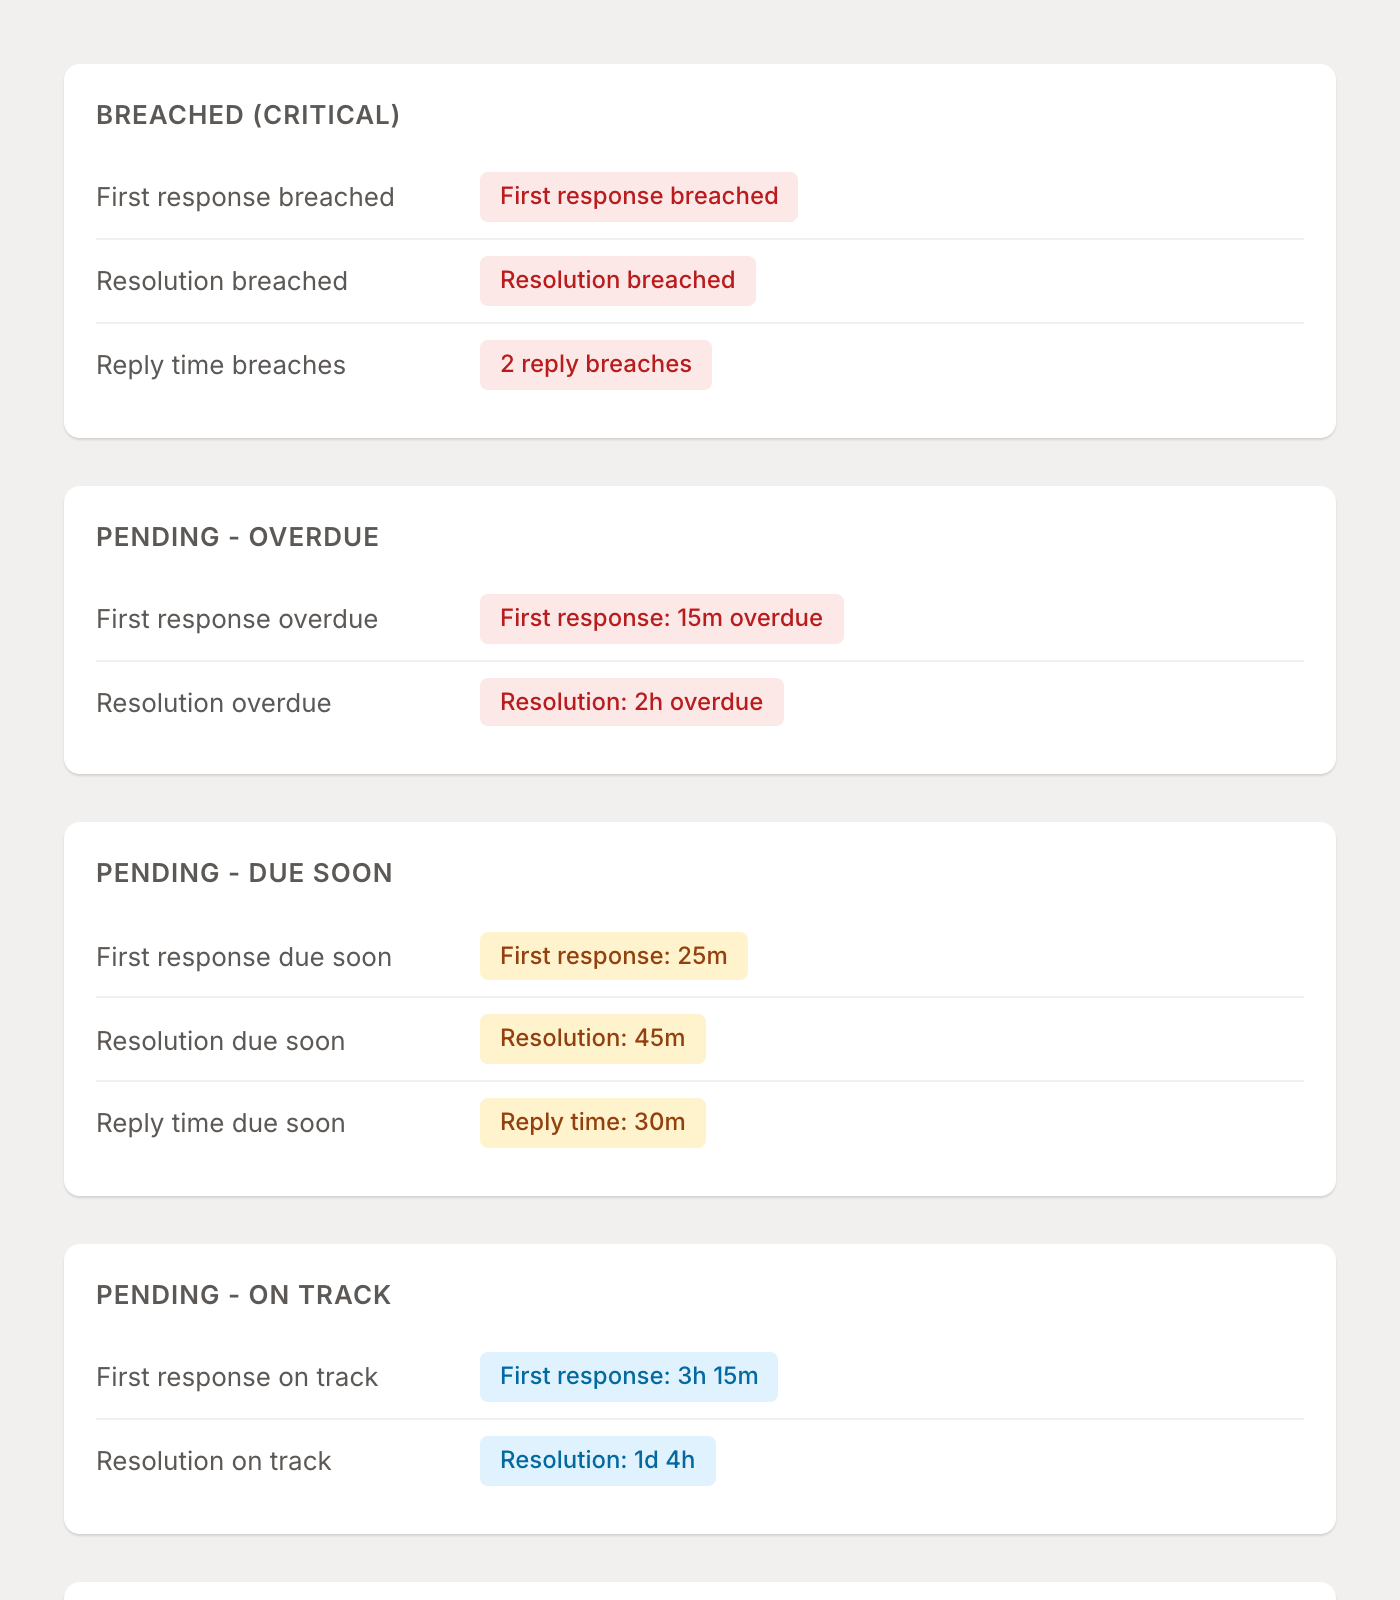
Task: Click the red "Resolution breached" badge
Action: 617,281
